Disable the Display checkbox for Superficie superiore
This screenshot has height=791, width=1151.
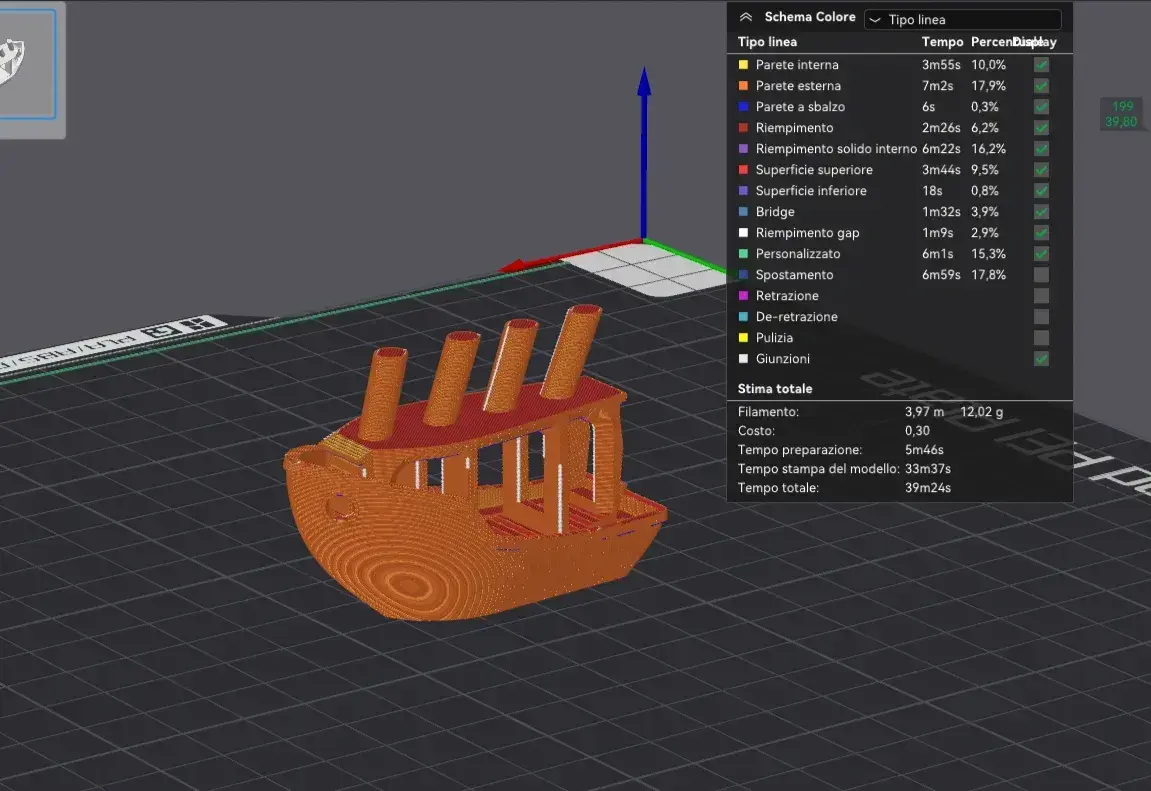pos(1040,169)
